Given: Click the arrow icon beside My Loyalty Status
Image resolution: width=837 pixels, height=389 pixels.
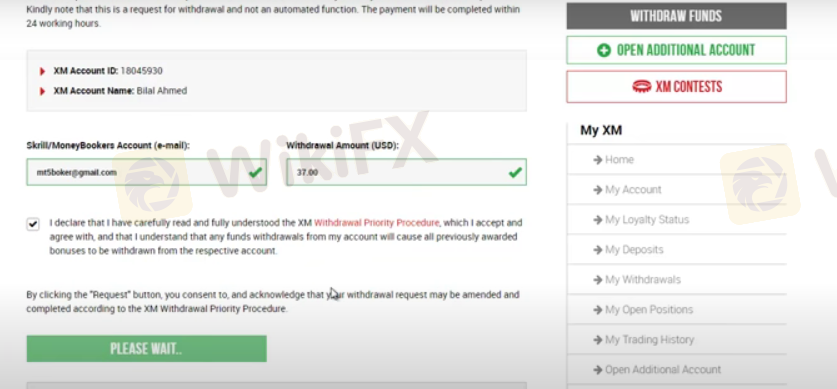Looking at the screenshot, I should [598, 219].
